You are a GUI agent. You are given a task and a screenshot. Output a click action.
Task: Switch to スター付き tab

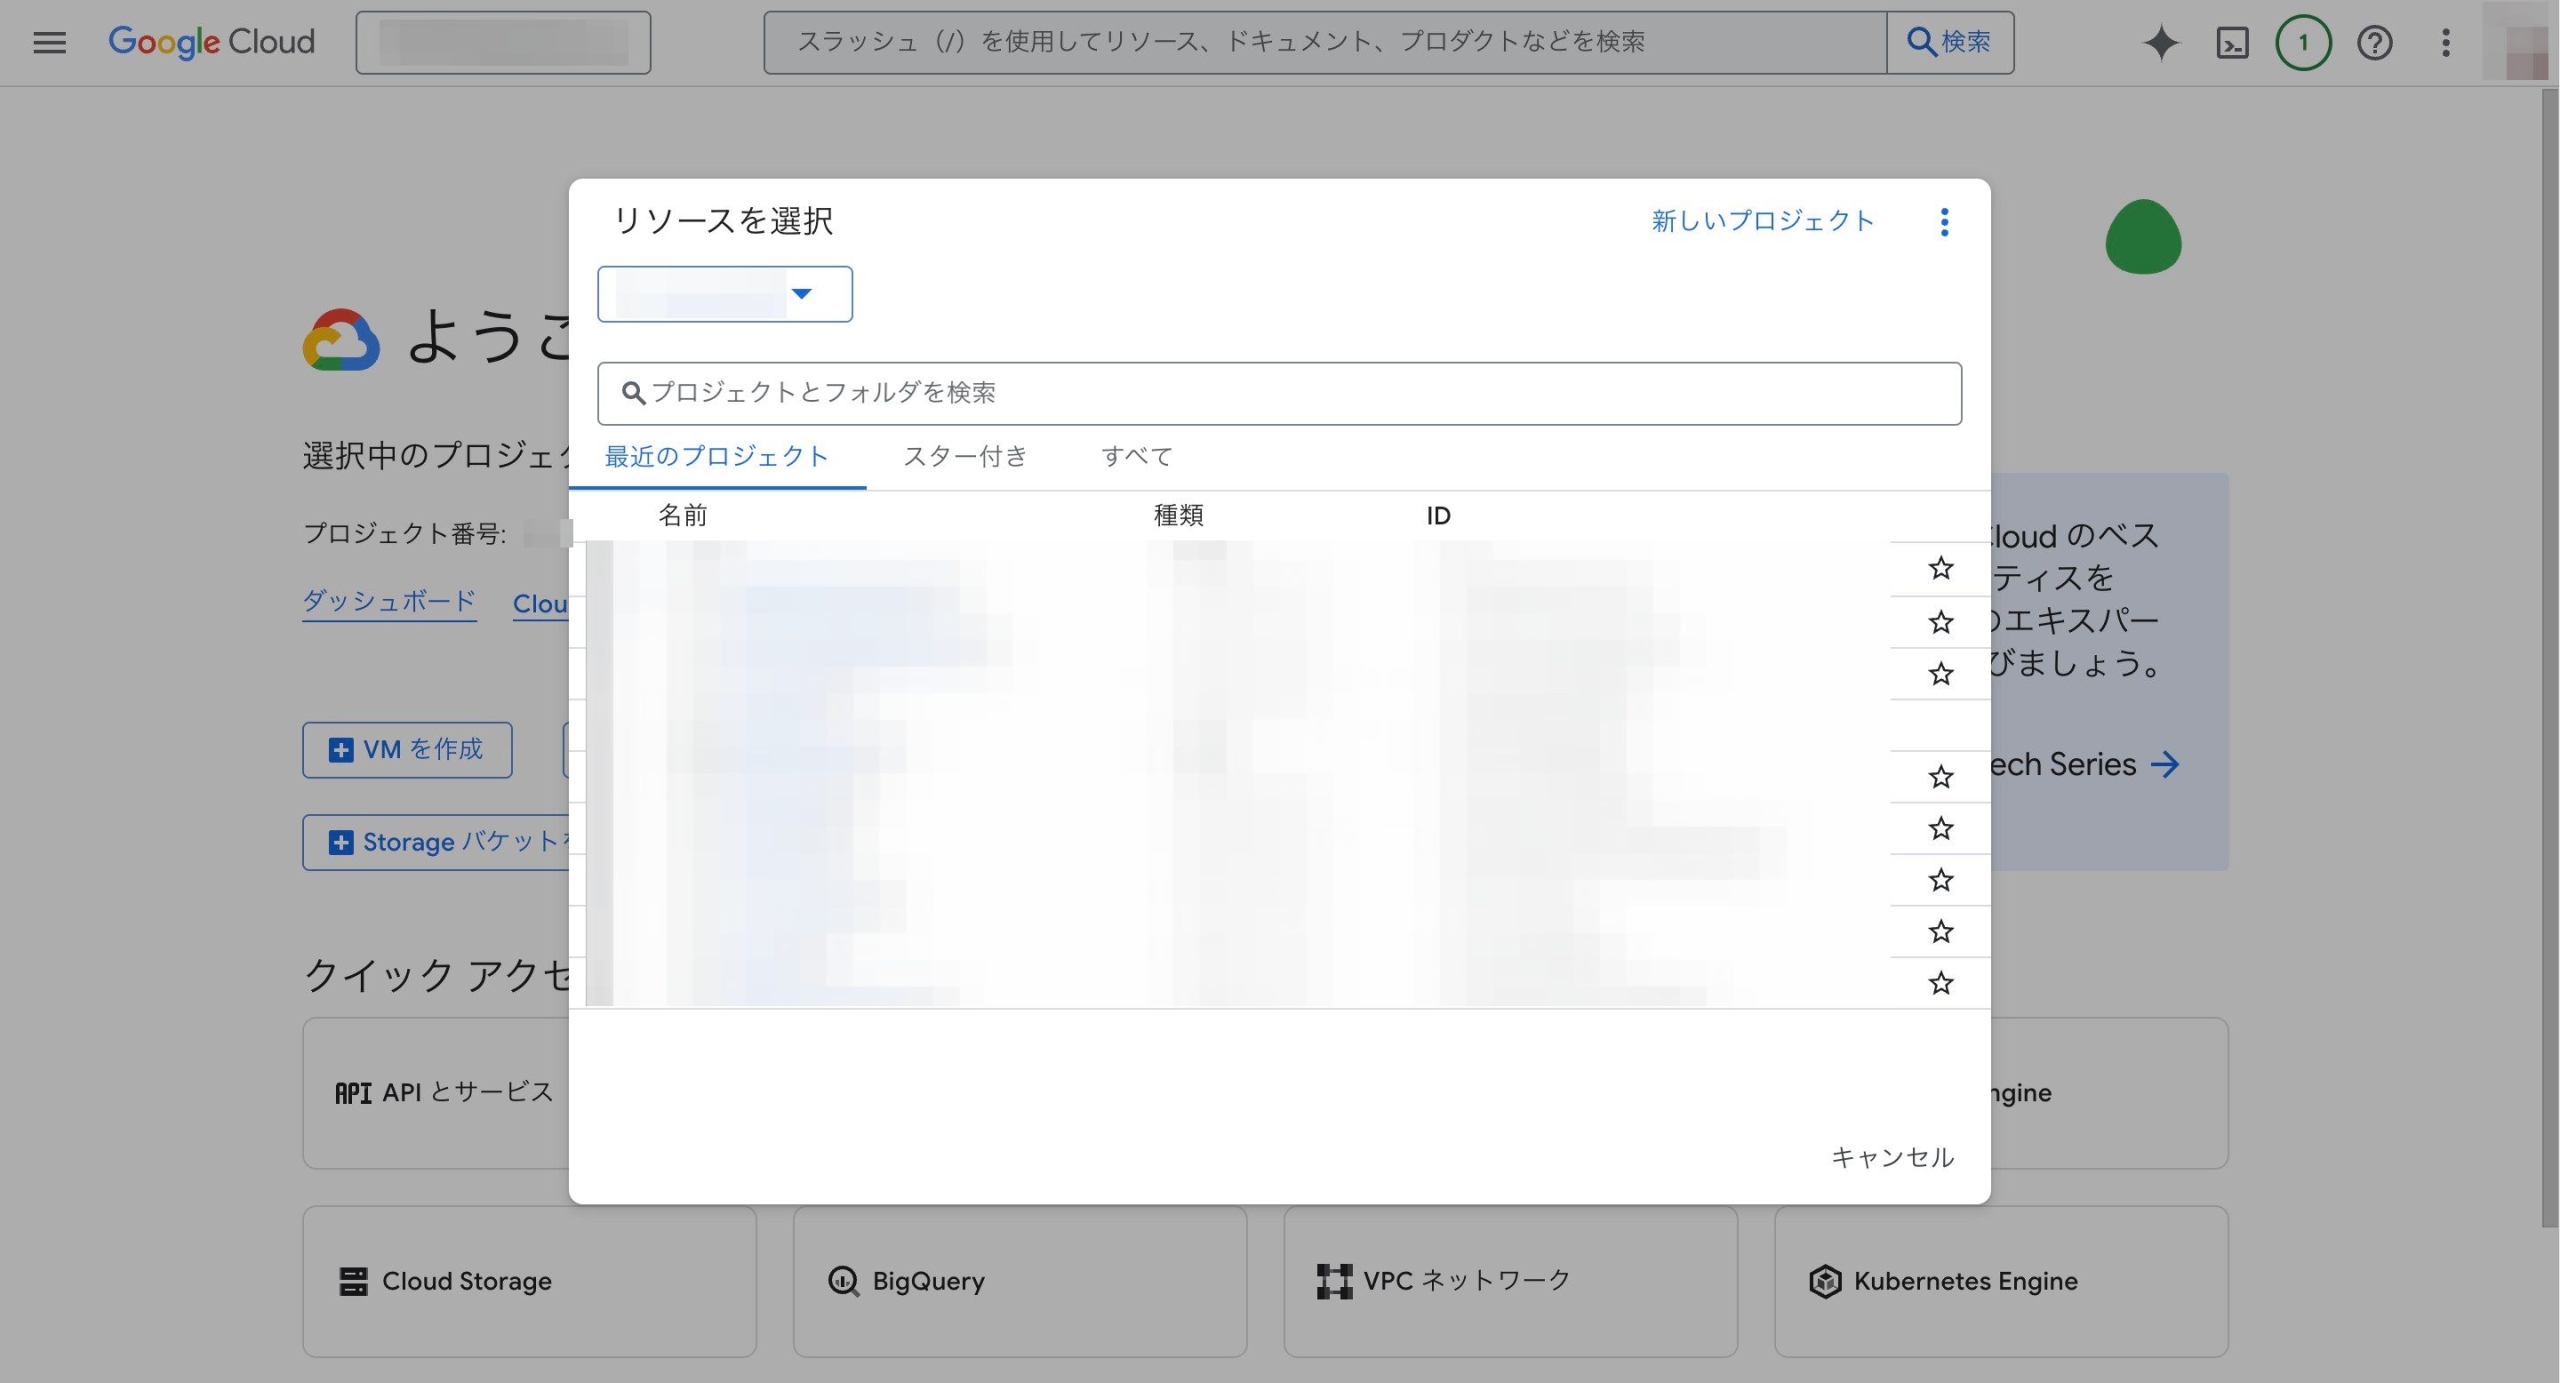coord(964,456)
